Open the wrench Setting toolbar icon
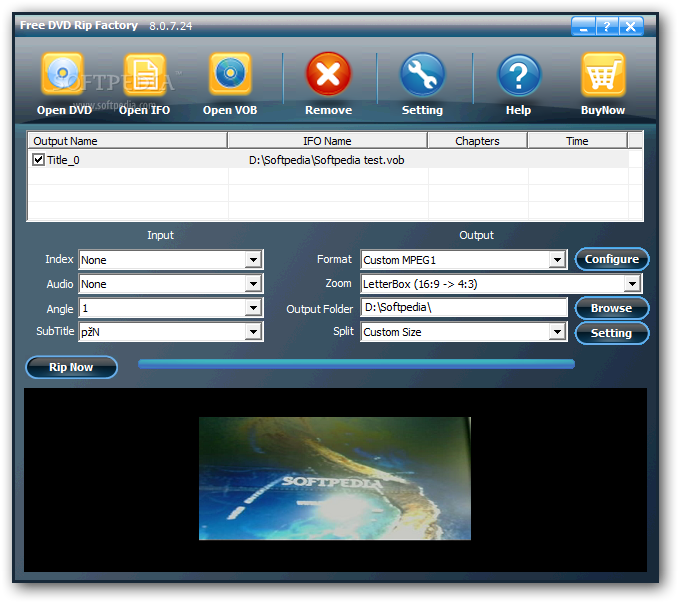Image resolution: width=679 pixels, height=603 pixels. point(422,75)
